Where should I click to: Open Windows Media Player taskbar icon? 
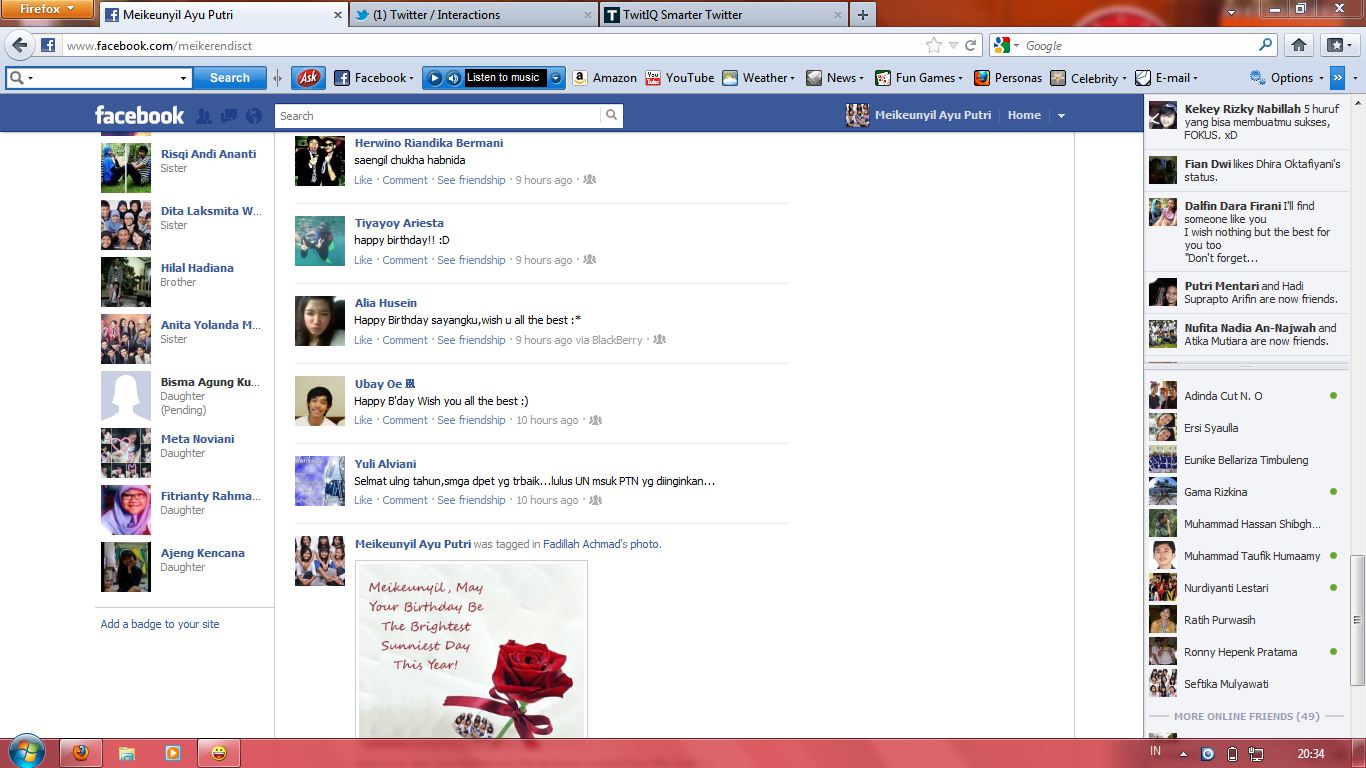172,753
